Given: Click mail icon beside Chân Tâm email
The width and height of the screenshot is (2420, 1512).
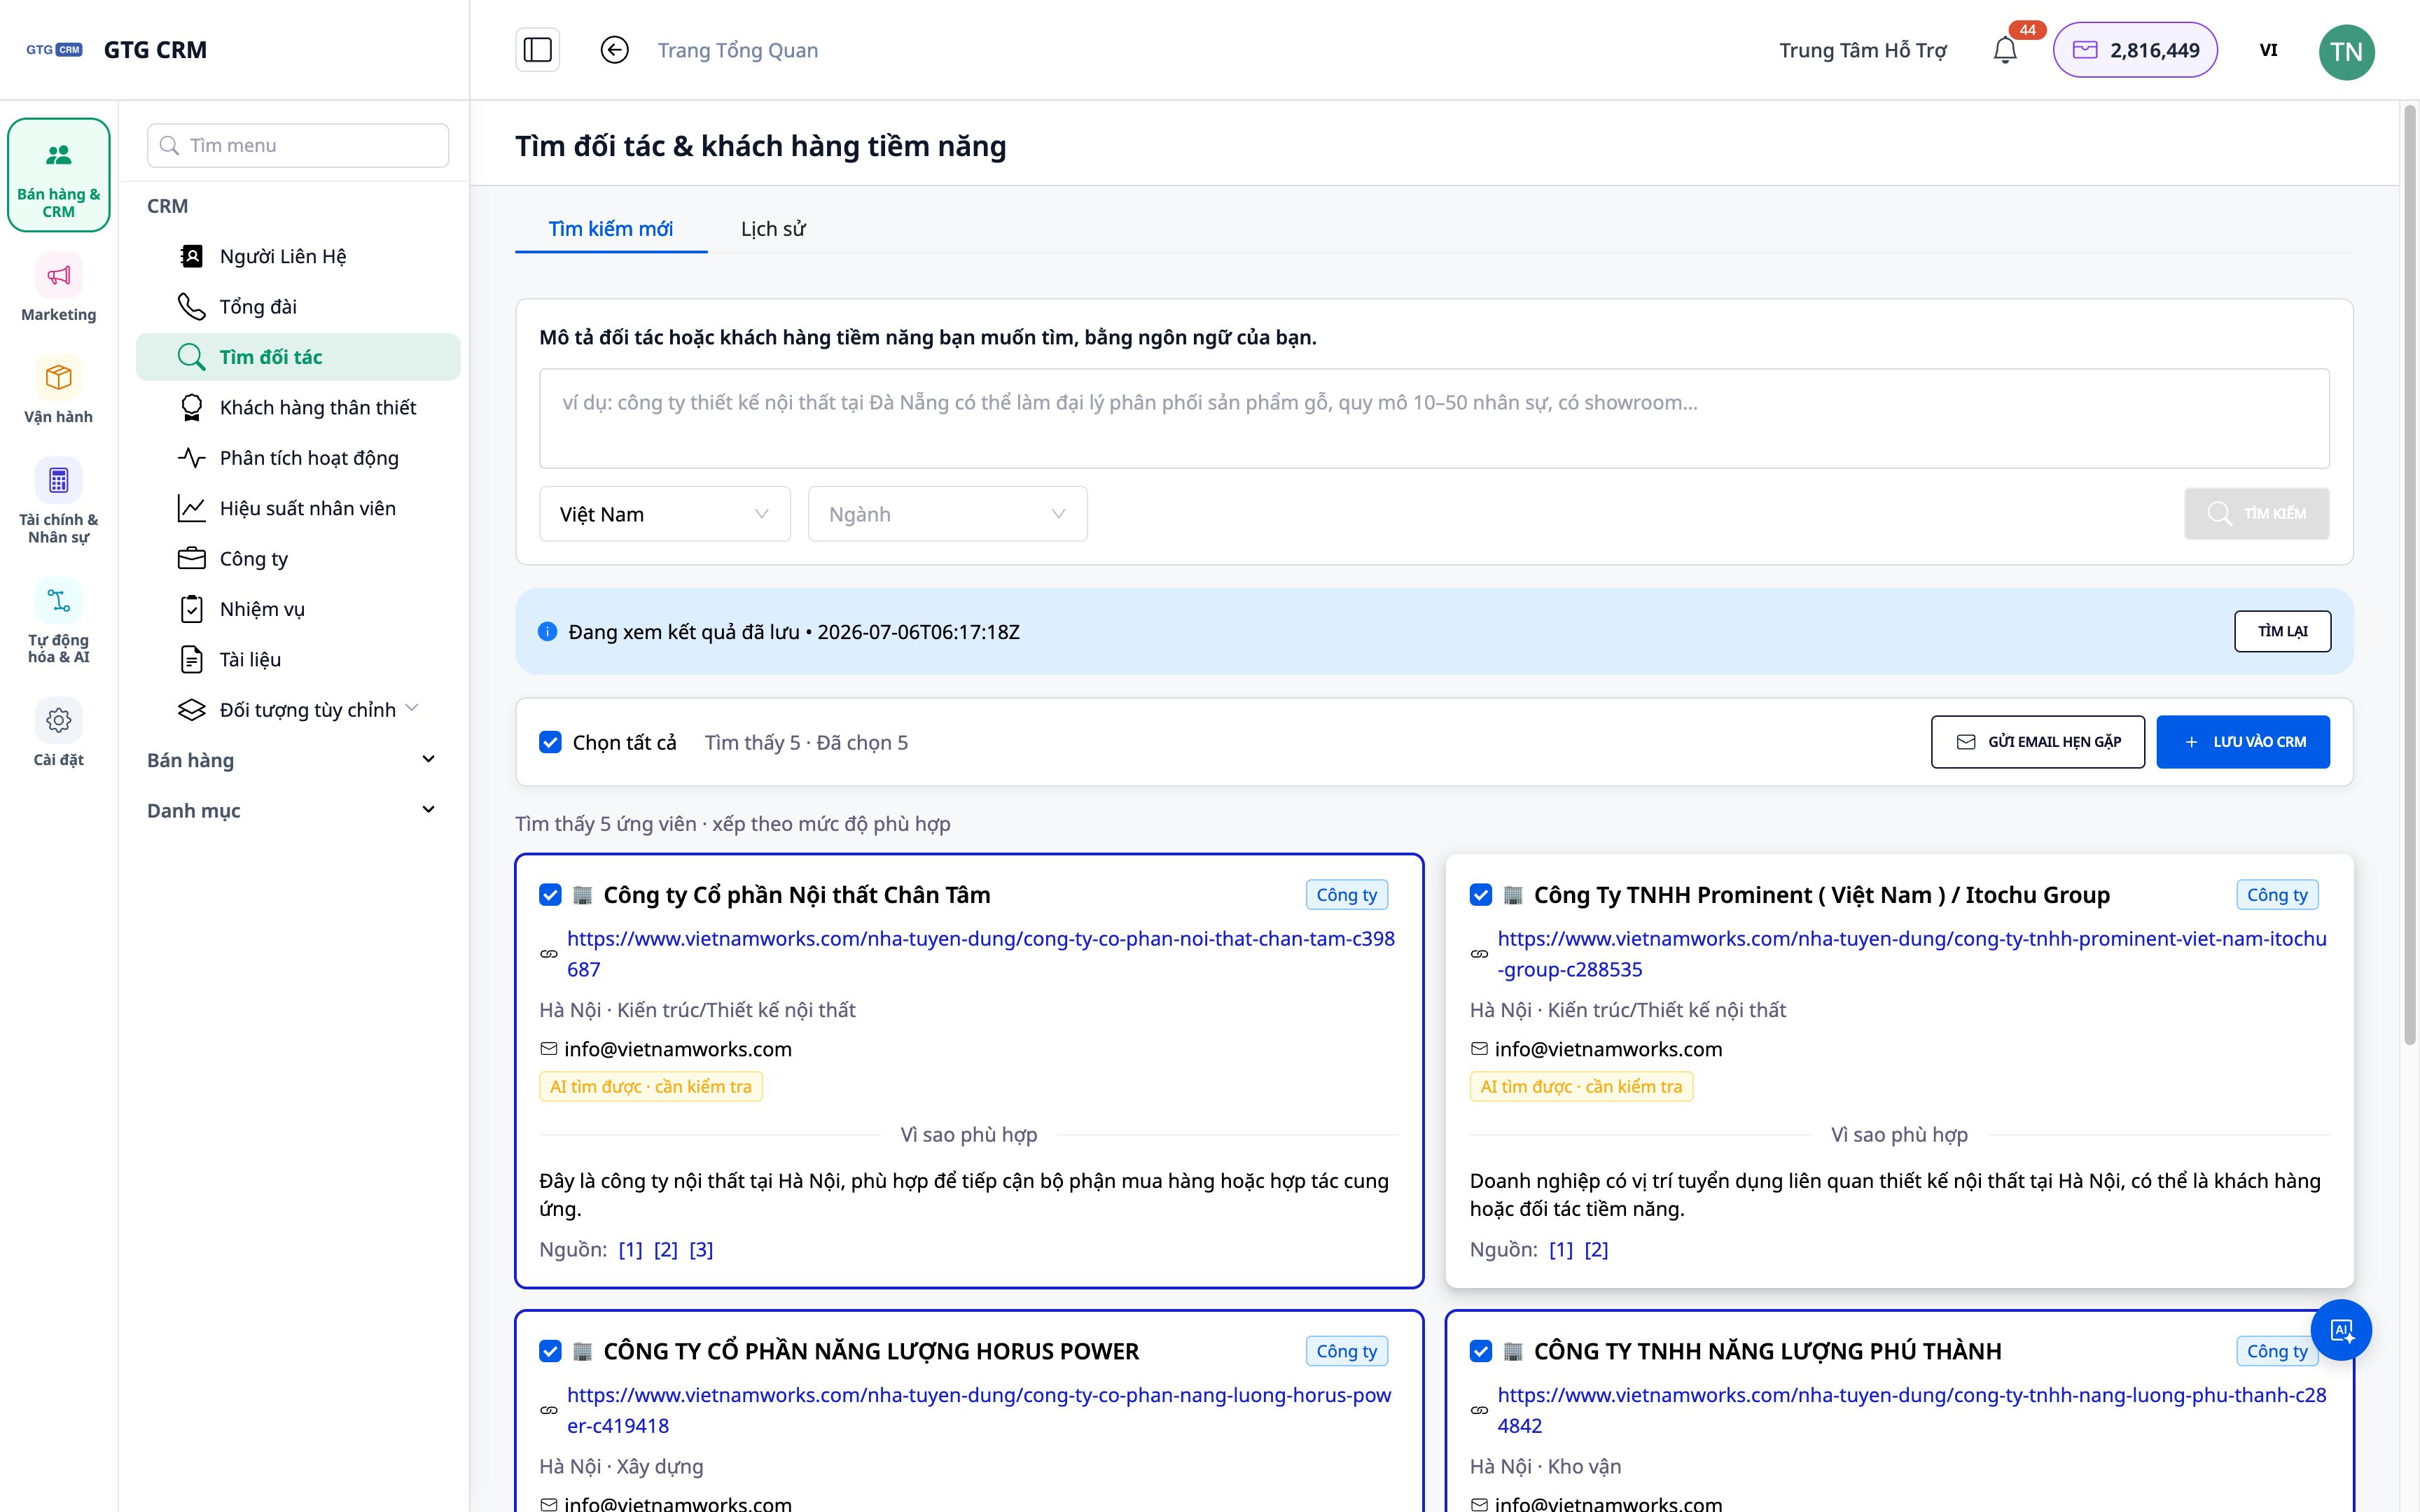Looking at the screenshot, I should point(548,1048).
